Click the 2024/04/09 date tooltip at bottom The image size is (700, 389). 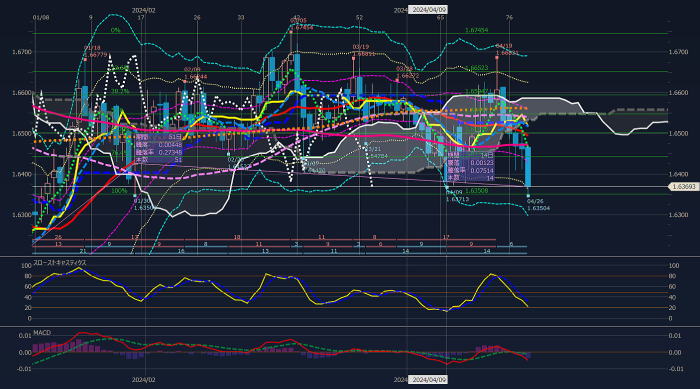tap(429, 380)
